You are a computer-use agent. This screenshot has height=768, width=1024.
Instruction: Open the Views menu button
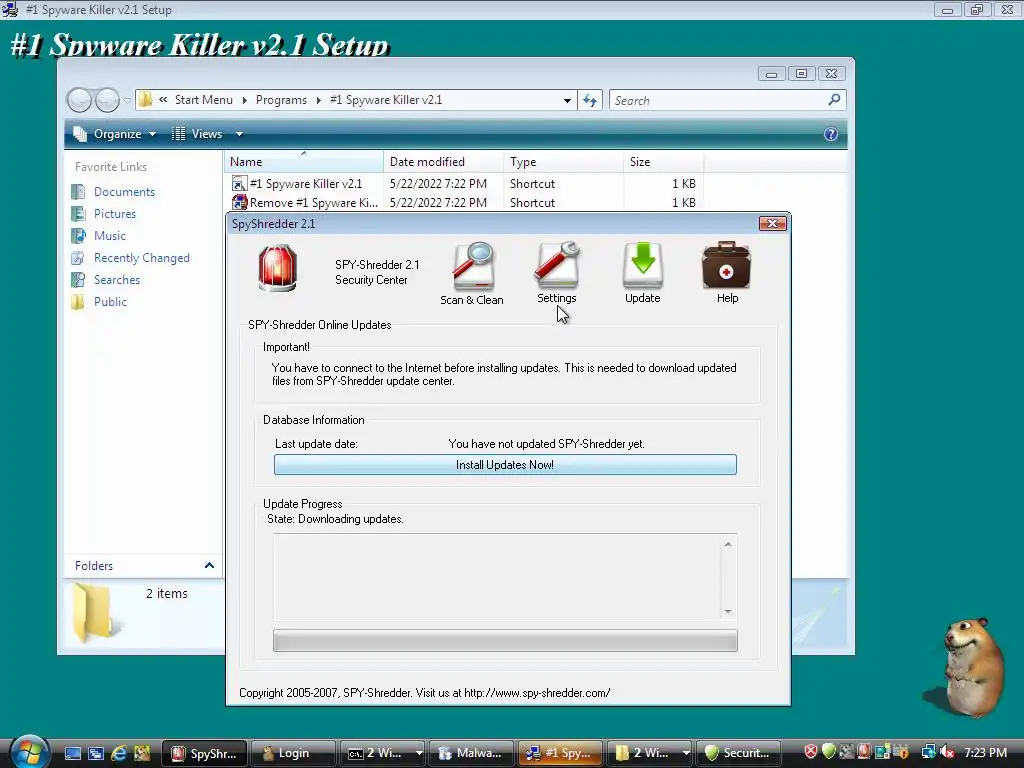point(197,134)
